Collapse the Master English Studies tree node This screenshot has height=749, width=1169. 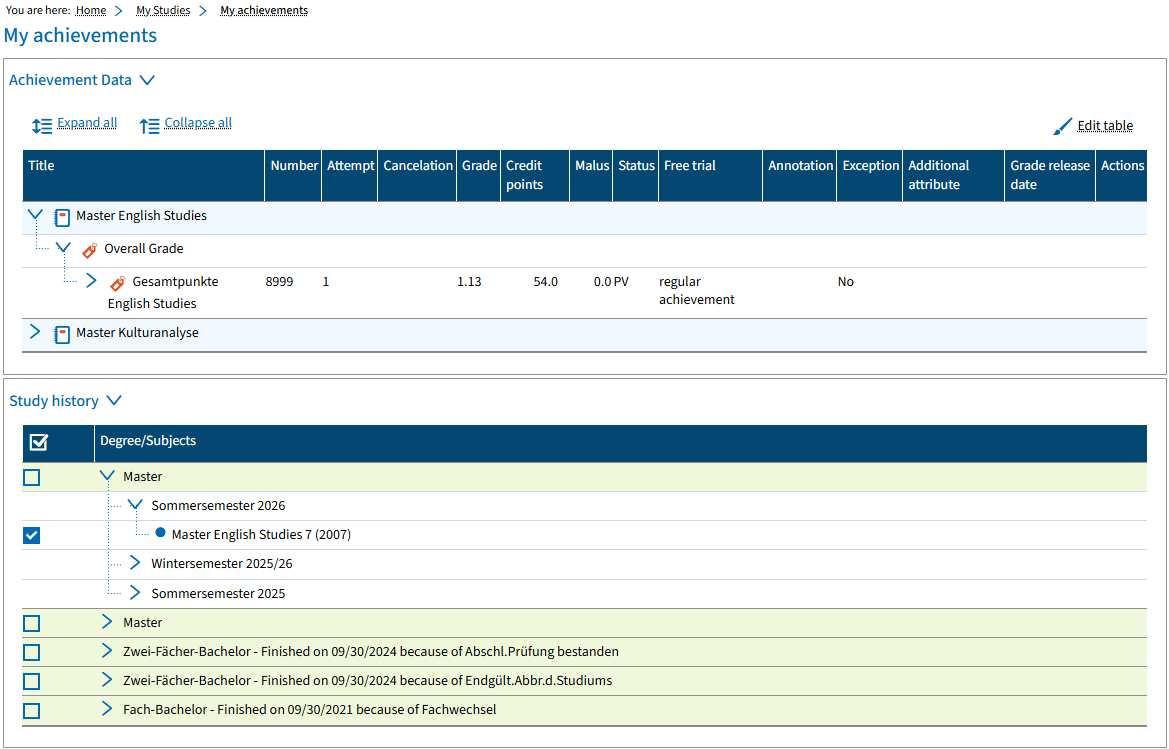(35, 215)
